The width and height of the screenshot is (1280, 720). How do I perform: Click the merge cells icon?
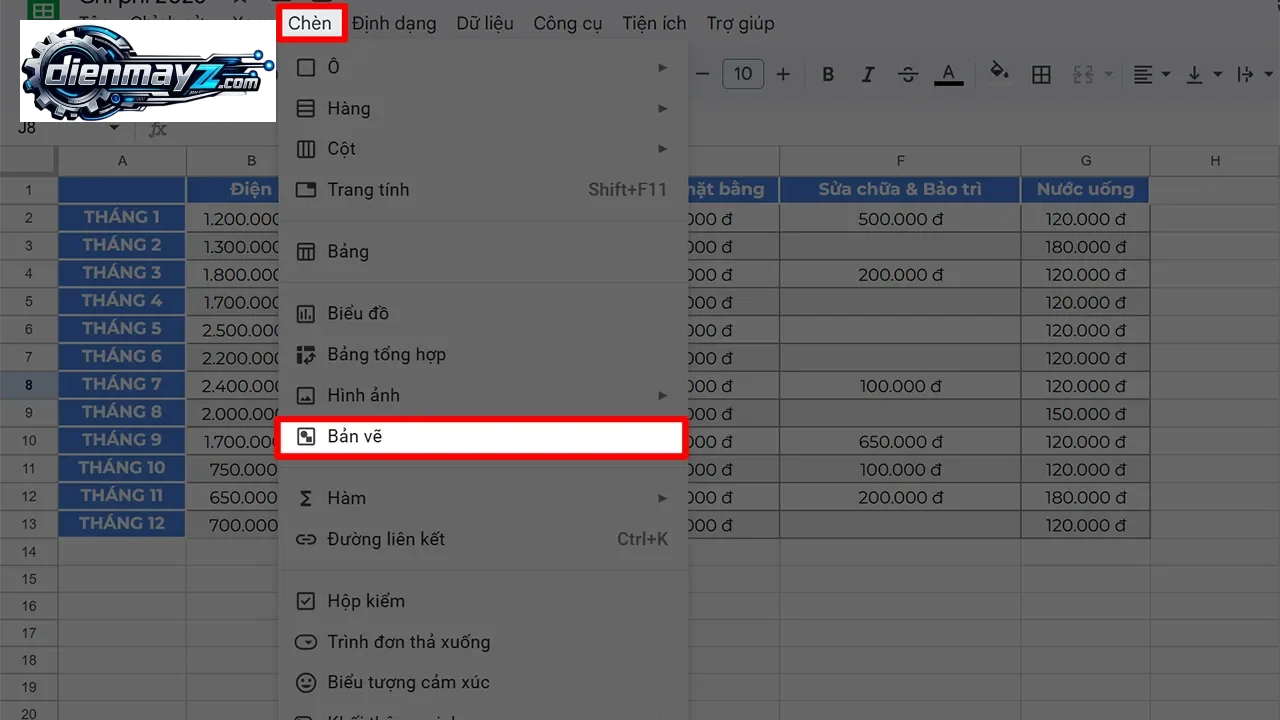[1083, 74]
